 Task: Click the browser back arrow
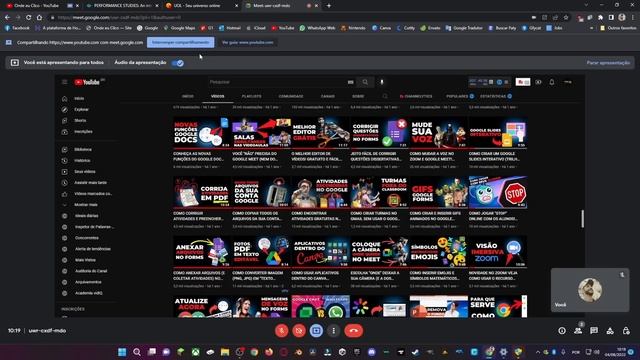[x=7, y=17]
